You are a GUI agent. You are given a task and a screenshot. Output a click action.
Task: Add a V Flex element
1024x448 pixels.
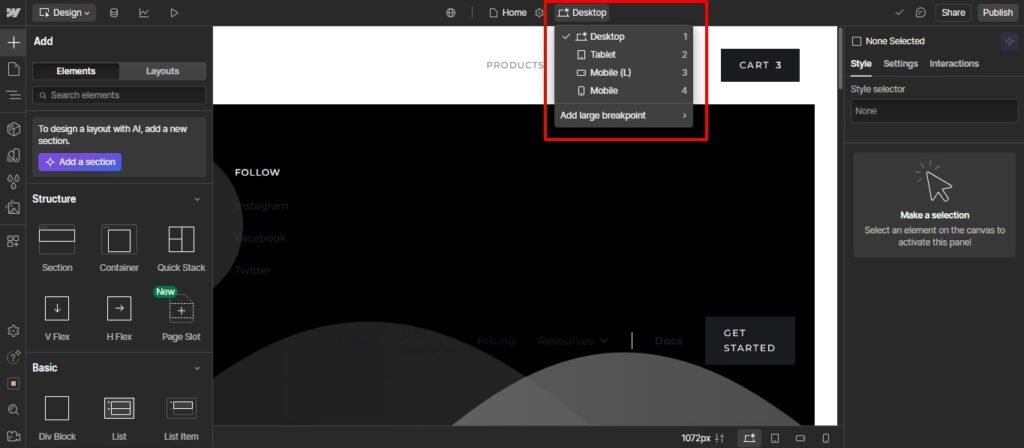pyautogui.click(x=57, y=318)
